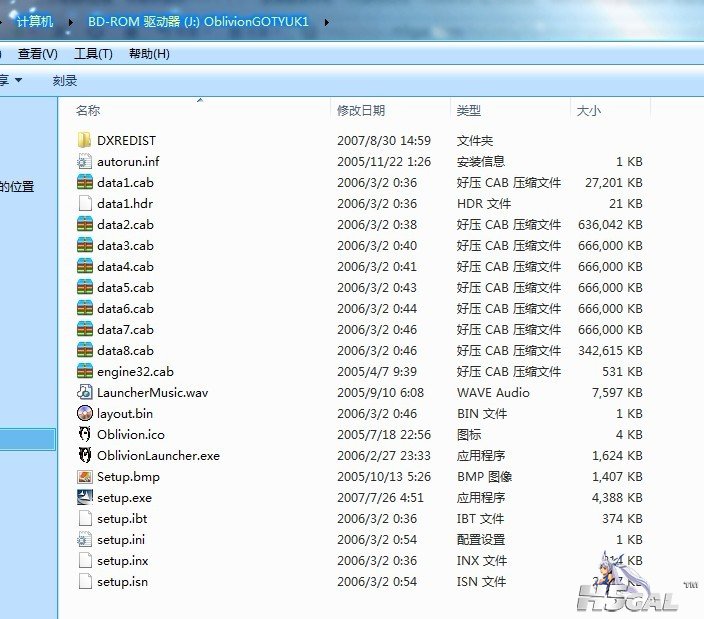Viewport: 704px width, 619px height.
Task: Select the setup.exe installer icon
Action: pos(84,497)
